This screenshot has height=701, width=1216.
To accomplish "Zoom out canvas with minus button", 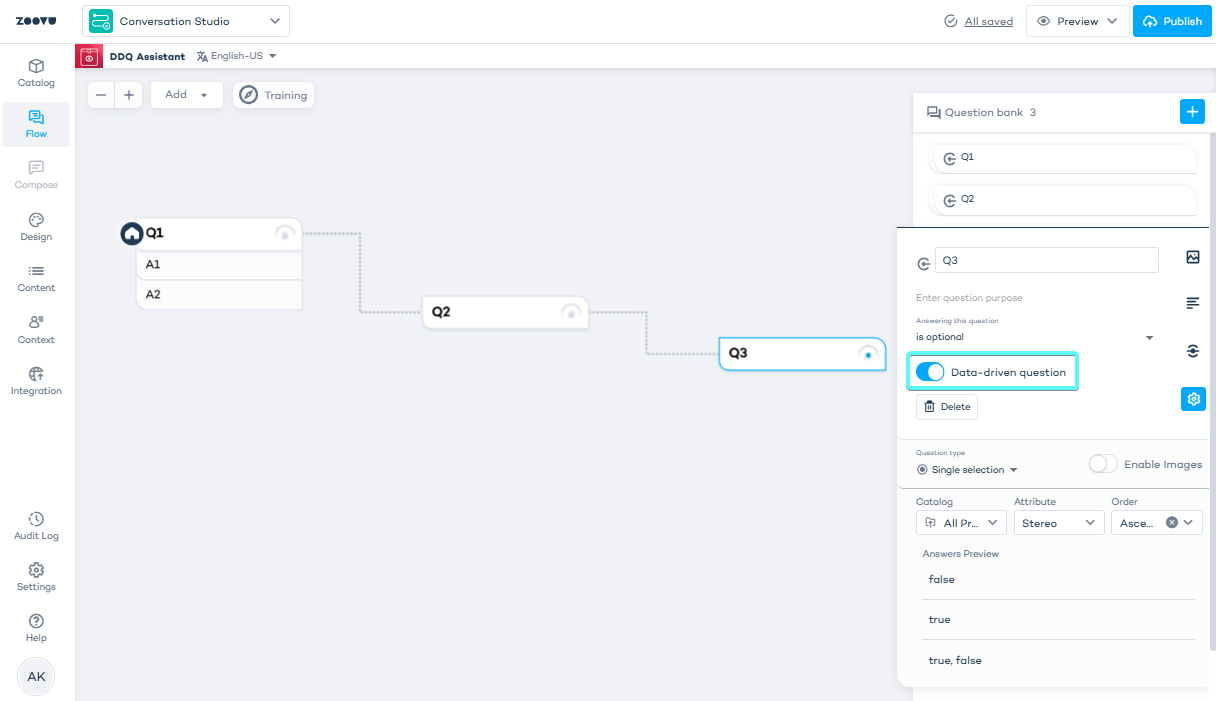I will click(102, 95).
